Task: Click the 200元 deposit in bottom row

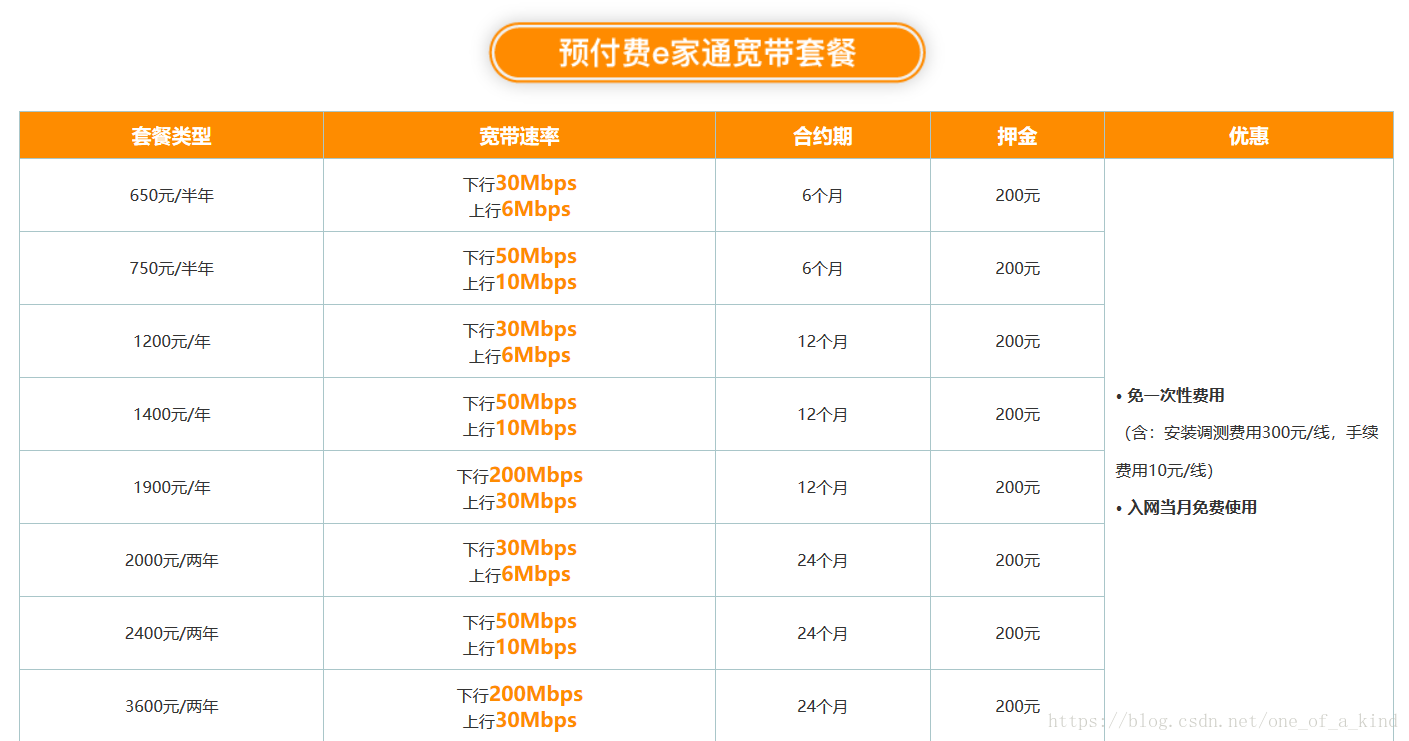Action: pyautogui.click(x=1017, y=705)
